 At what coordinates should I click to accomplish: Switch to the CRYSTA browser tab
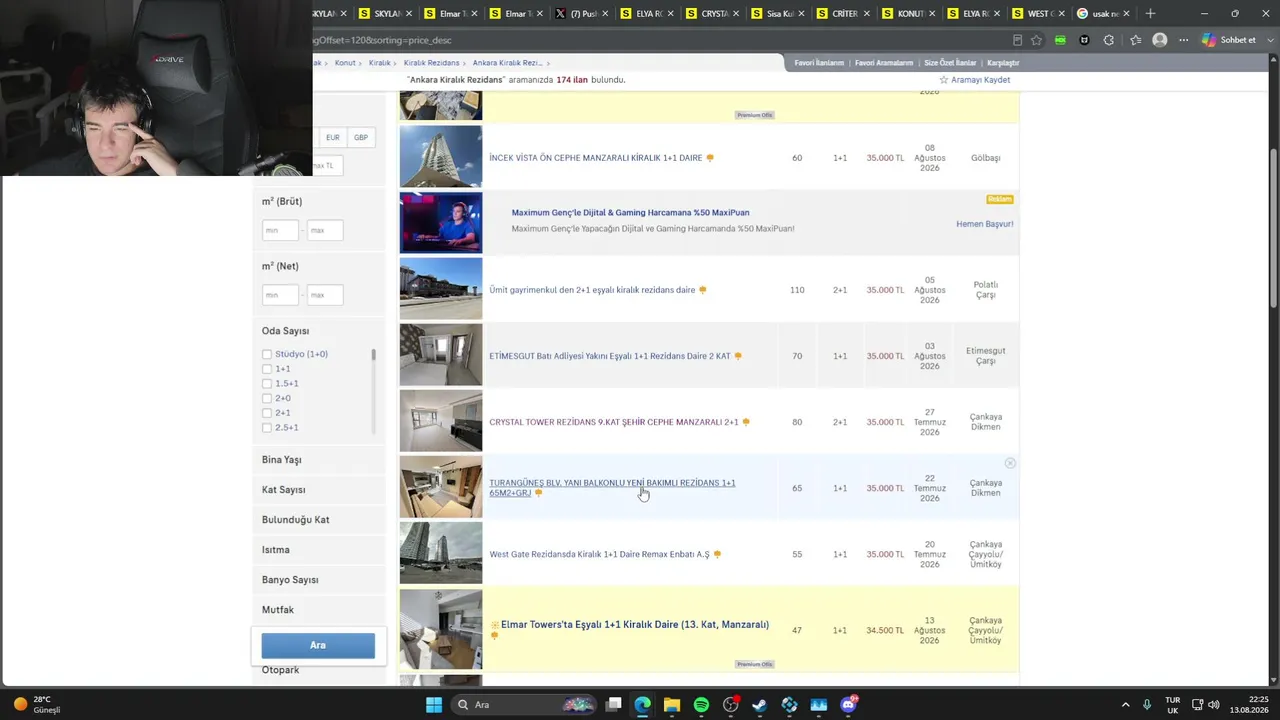click(714, 14)
